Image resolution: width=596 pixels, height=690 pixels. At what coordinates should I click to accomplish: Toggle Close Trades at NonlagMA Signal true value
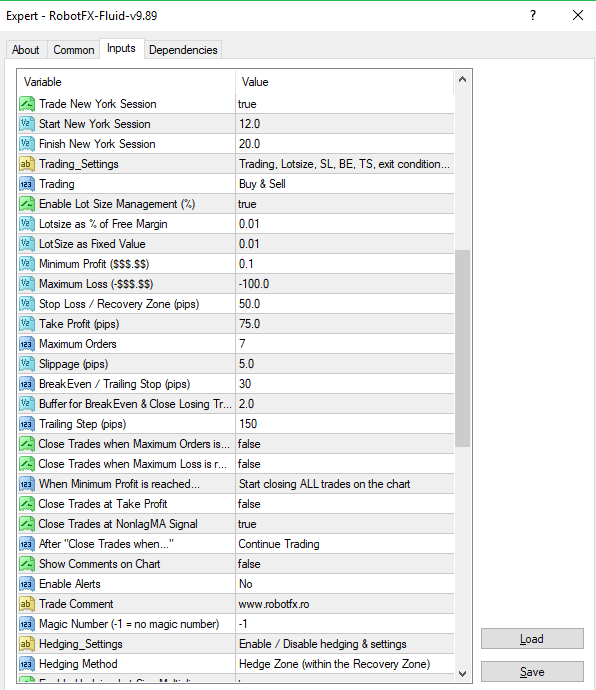click(x=345, y=525)
